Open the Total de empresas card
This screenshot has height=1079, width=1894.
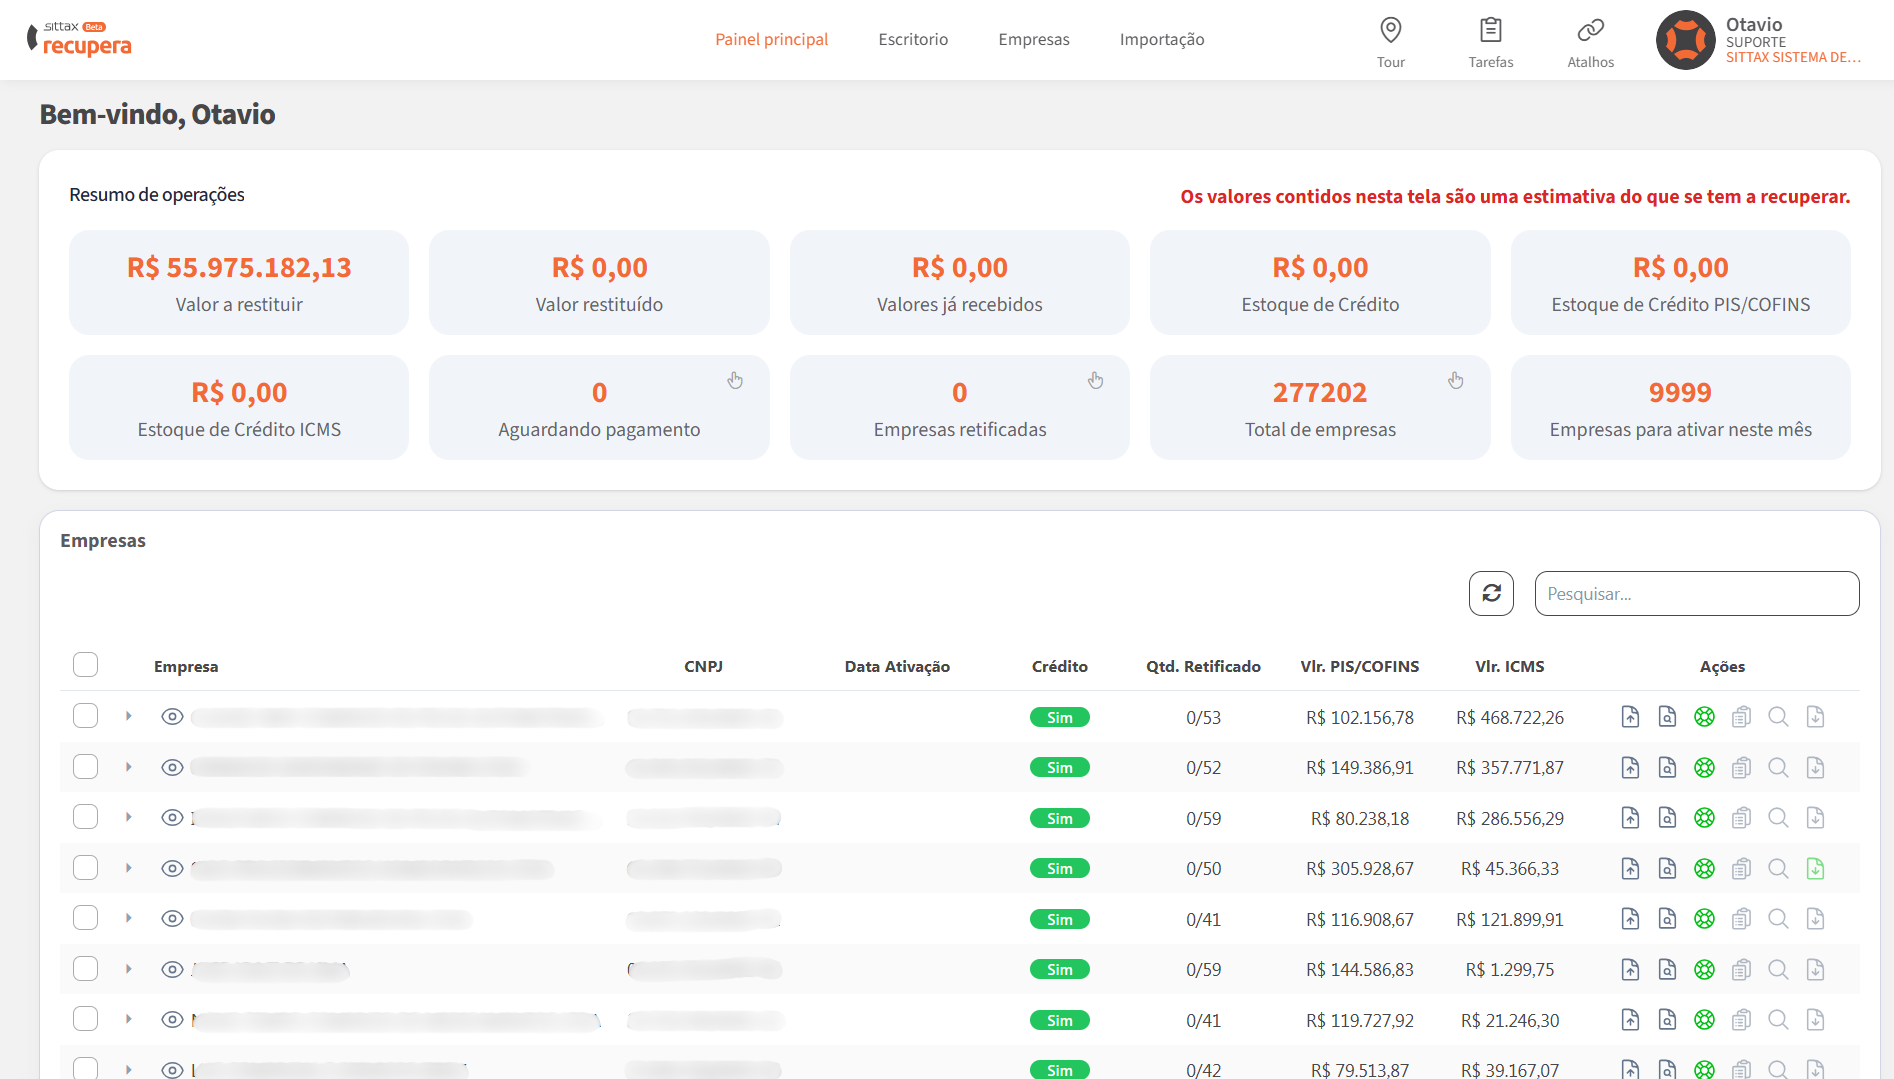pos(1319,408)
